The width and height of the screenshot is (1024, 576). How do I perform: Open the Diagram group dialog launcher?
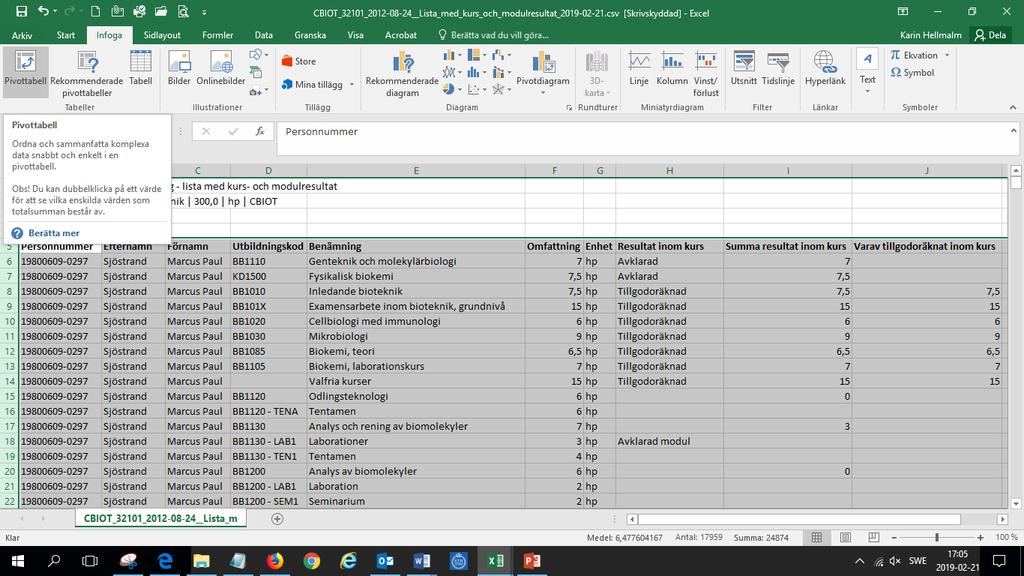click(569, 108)
